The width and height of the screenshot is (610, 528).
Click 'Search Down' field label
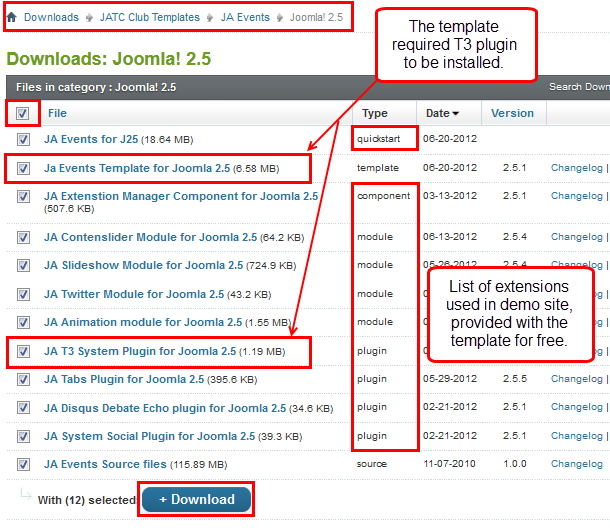click(579, 87)
